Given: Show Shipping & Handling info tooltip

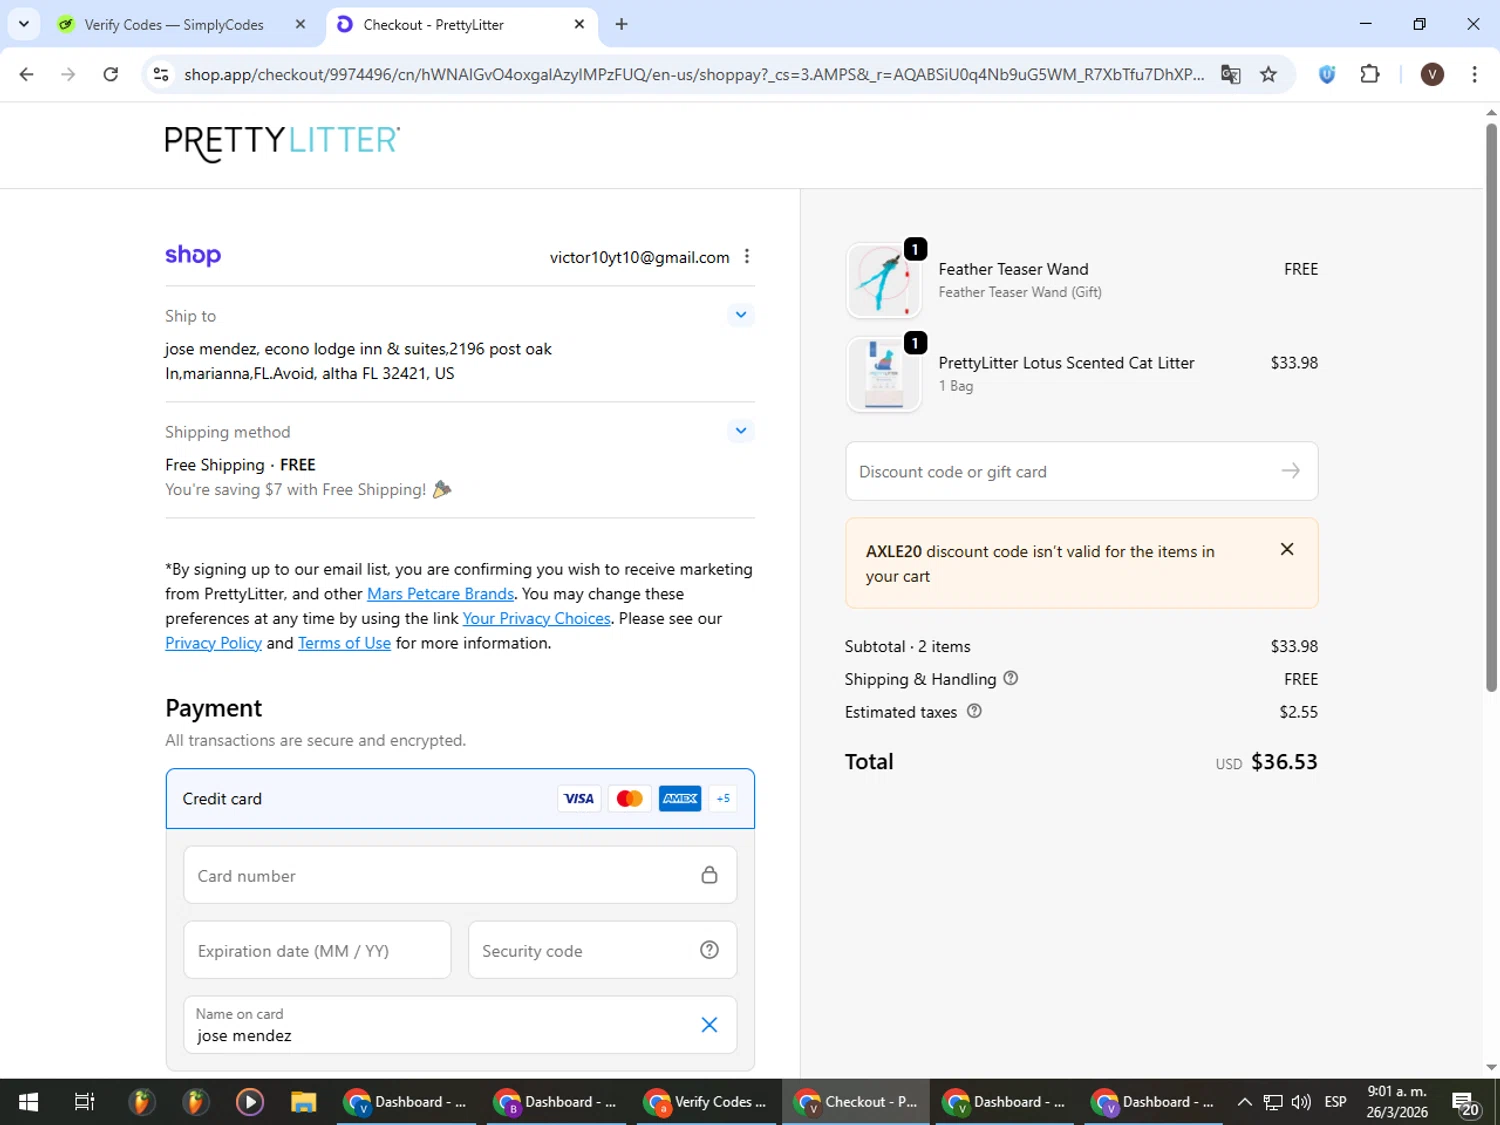Looking at the screenshot, I should click(x=1011, y=678).
